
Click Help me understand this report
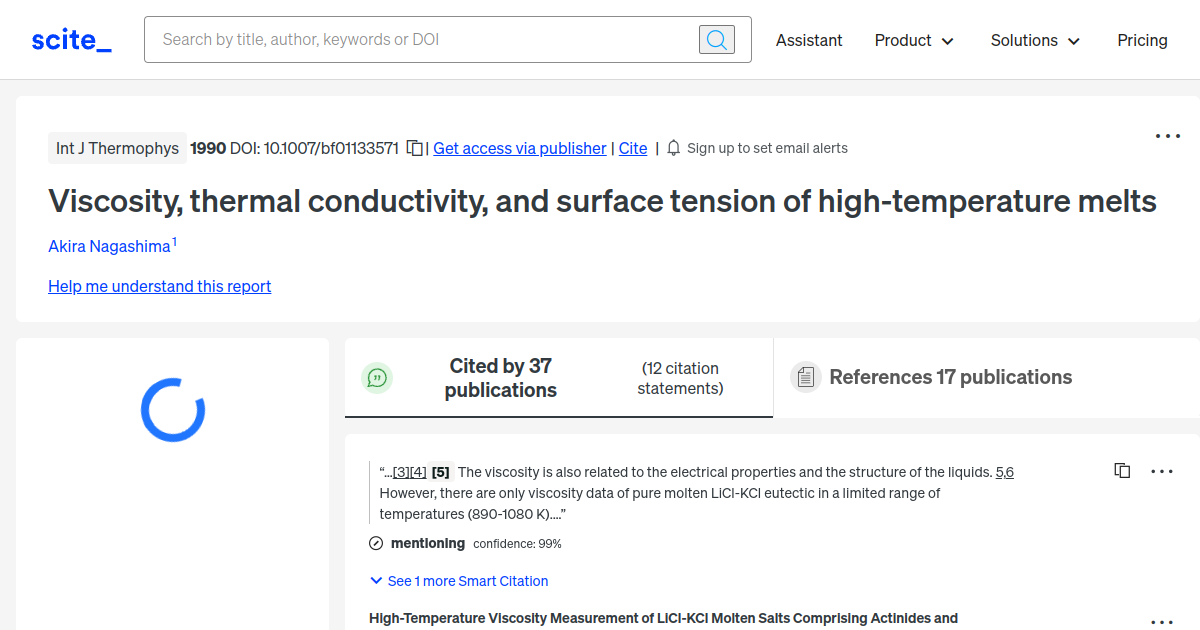159,286
